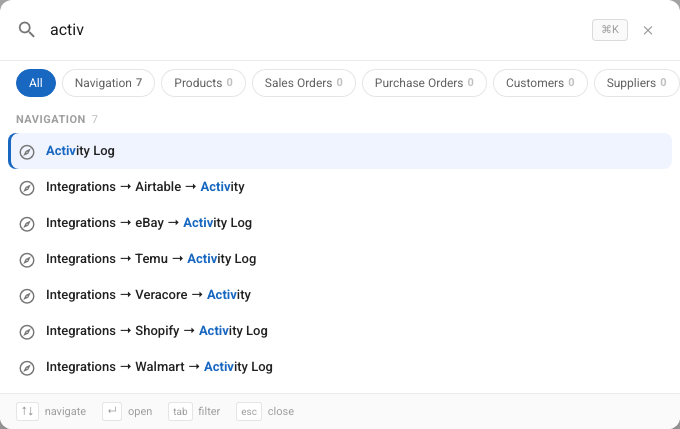680x429 pixels.
Task: Filter results by Products
Action: pos(203,83)
